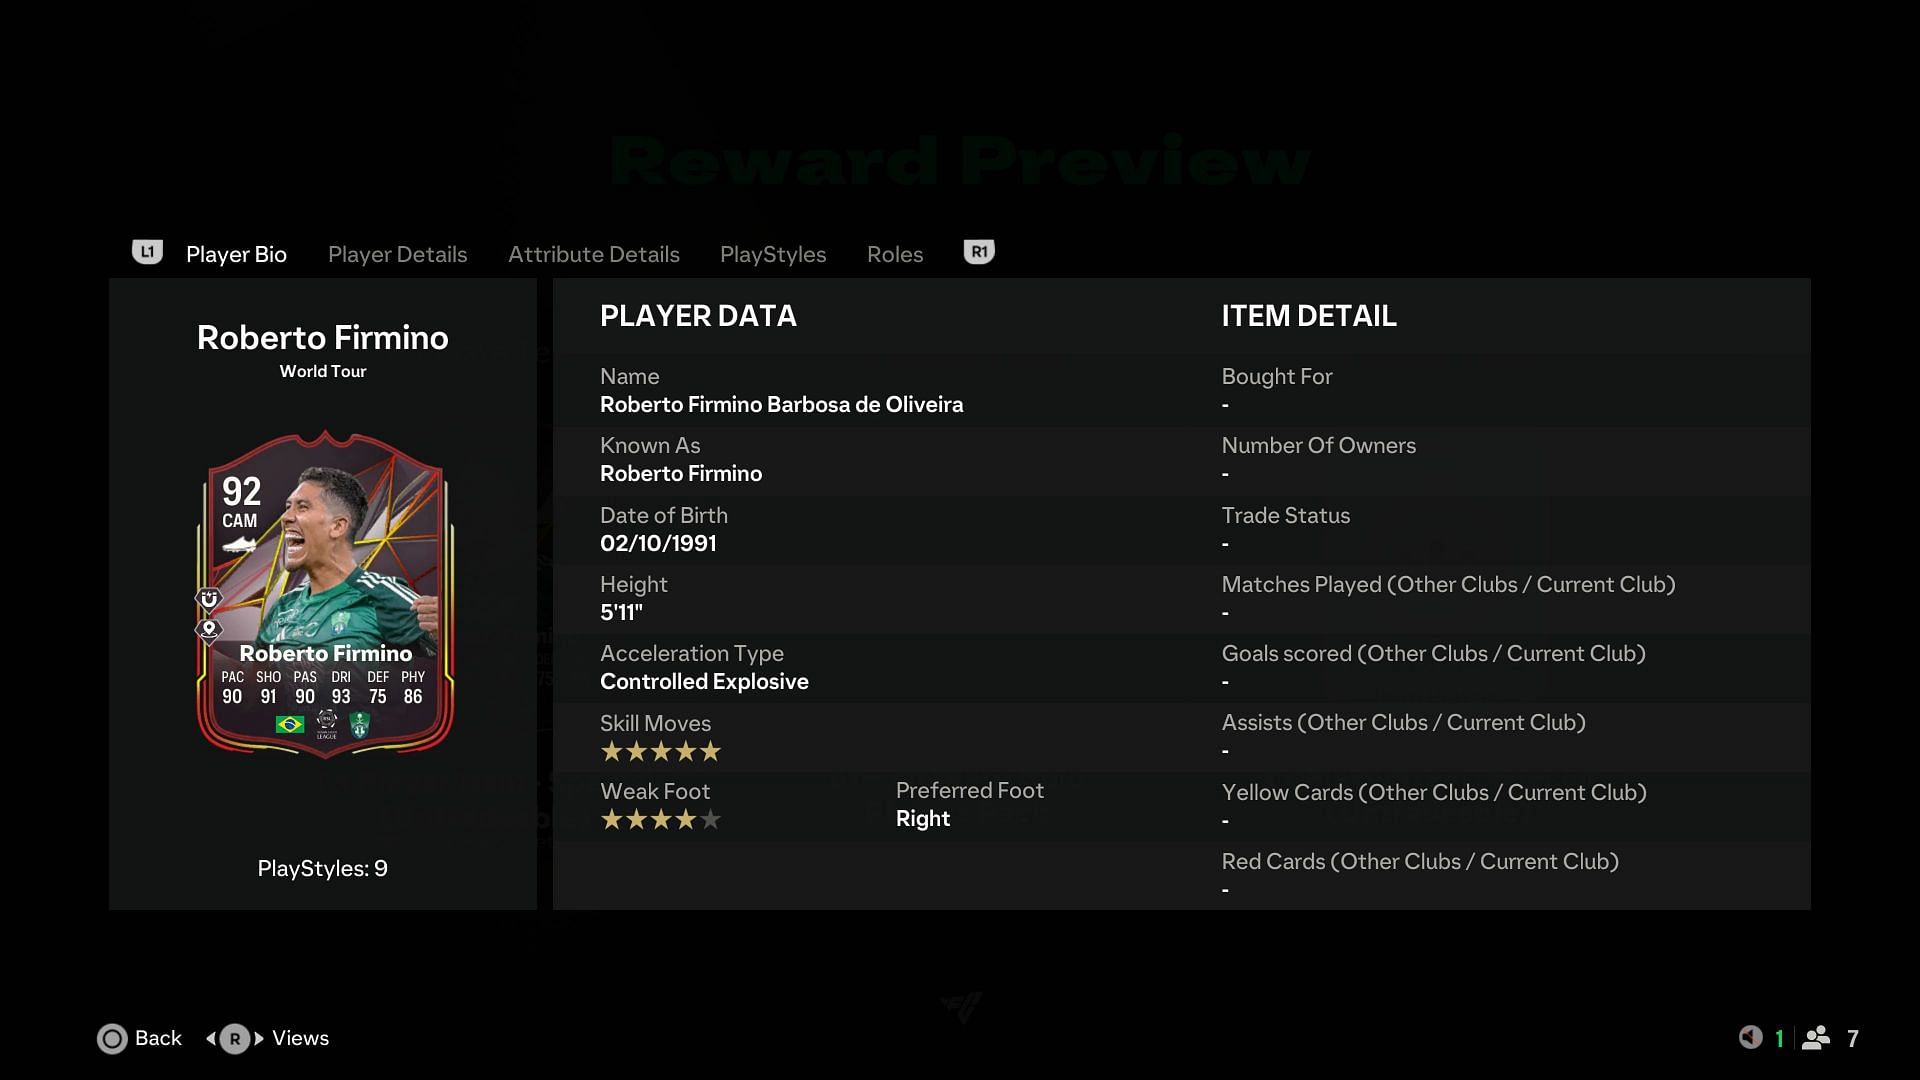Click the L1 navigation icon
1920x1080 pixels.
tap(146, 252)
